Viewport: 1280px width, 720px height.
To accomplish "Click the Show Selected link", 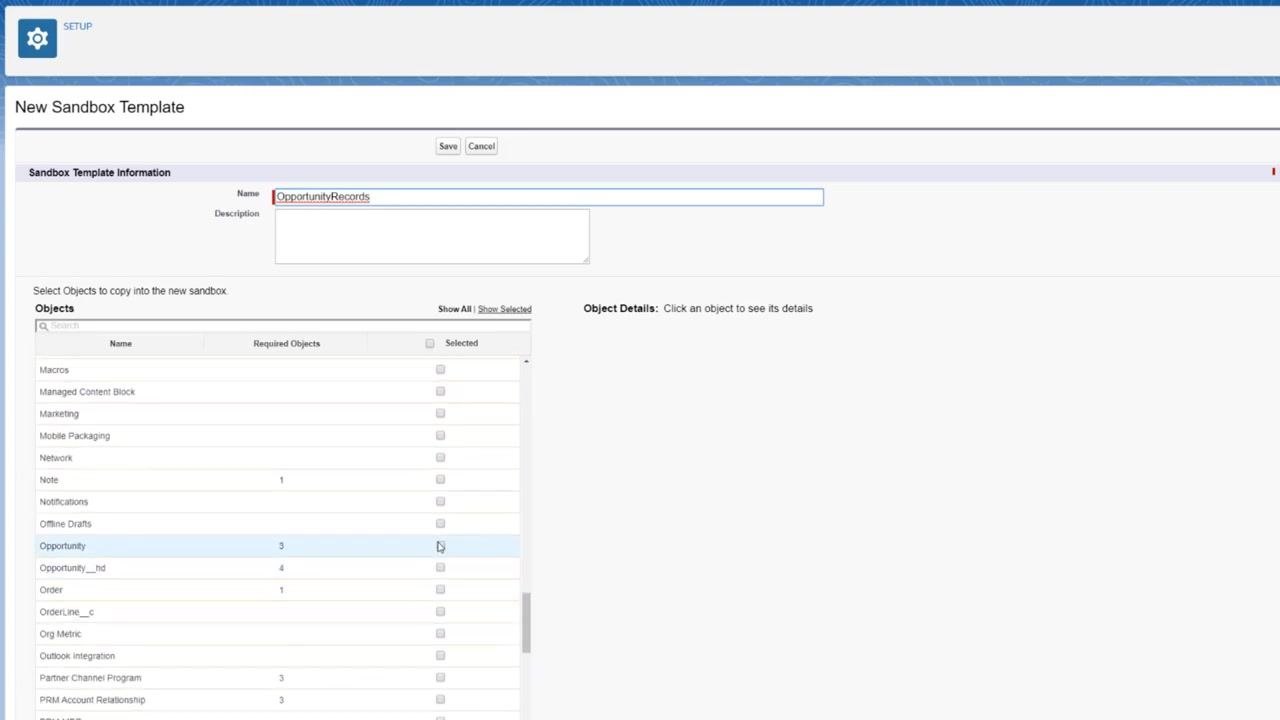I will click(x=504, y=309).
